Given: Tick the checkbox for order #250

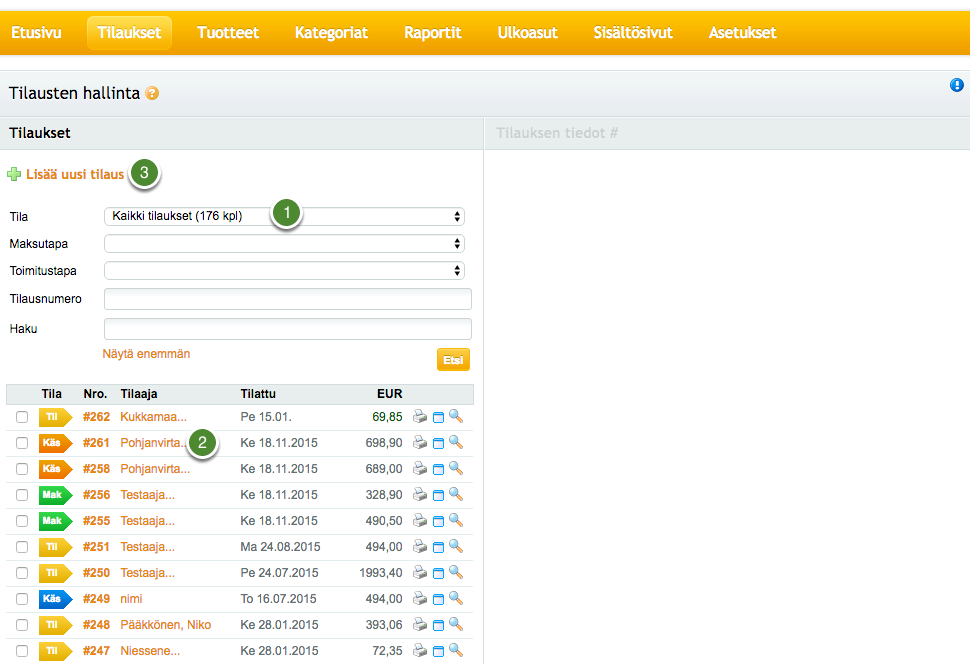Looking at the screenshot, I should (22, 573).
